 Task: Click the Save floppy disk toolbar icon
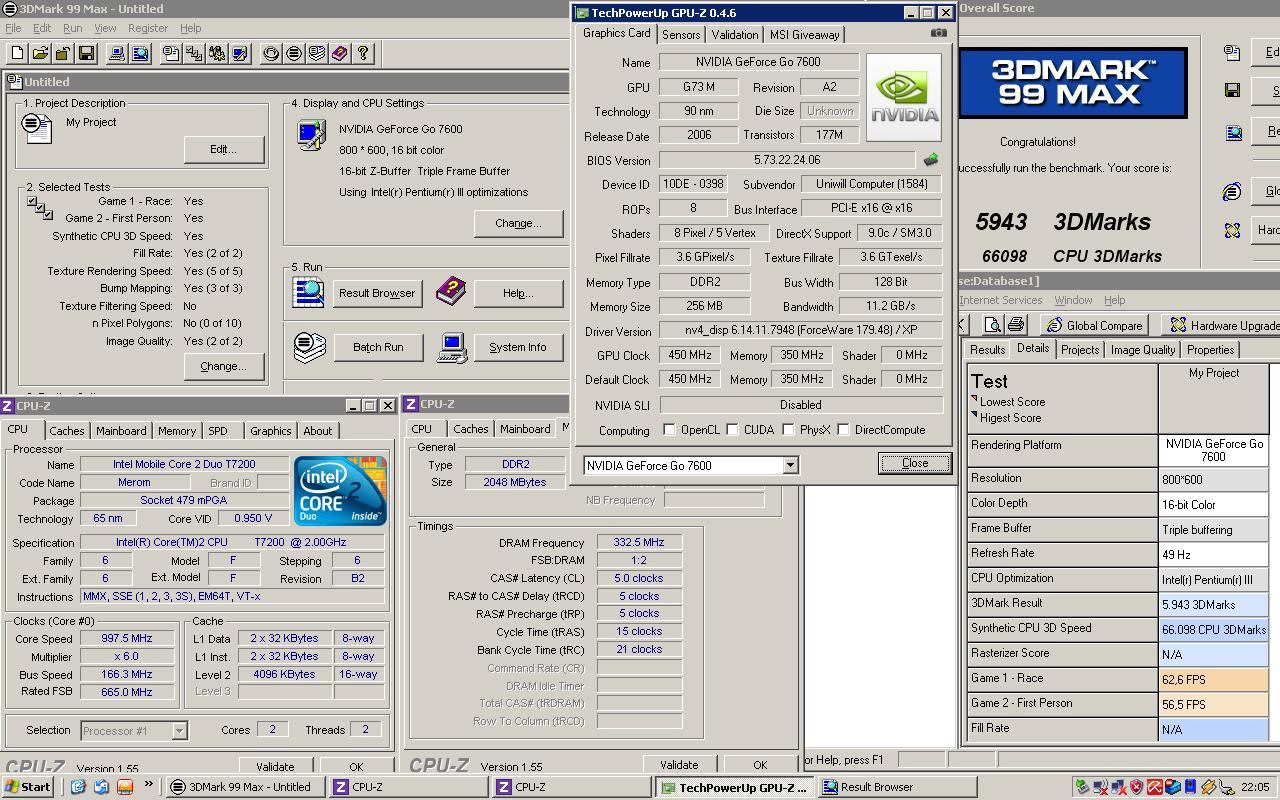click(86, 53)
